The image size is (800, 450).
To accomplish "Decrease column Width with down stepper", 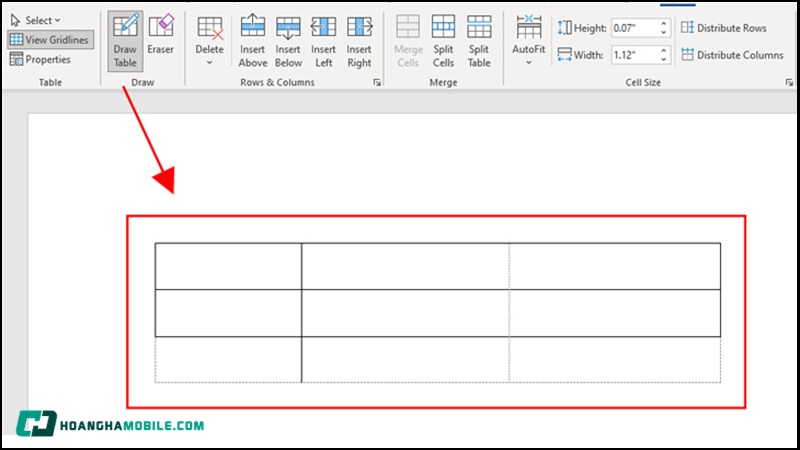I will pos(663,59).
